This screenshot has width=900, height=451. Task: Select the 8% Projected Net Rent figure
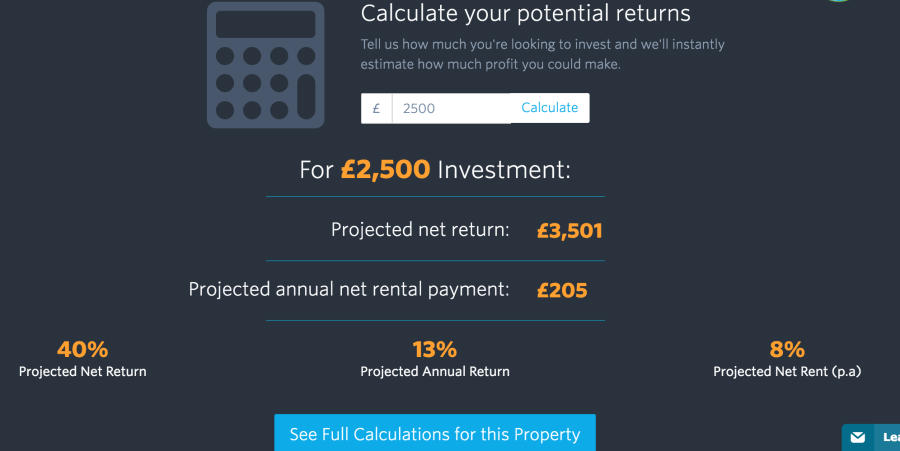coord(787,349)
